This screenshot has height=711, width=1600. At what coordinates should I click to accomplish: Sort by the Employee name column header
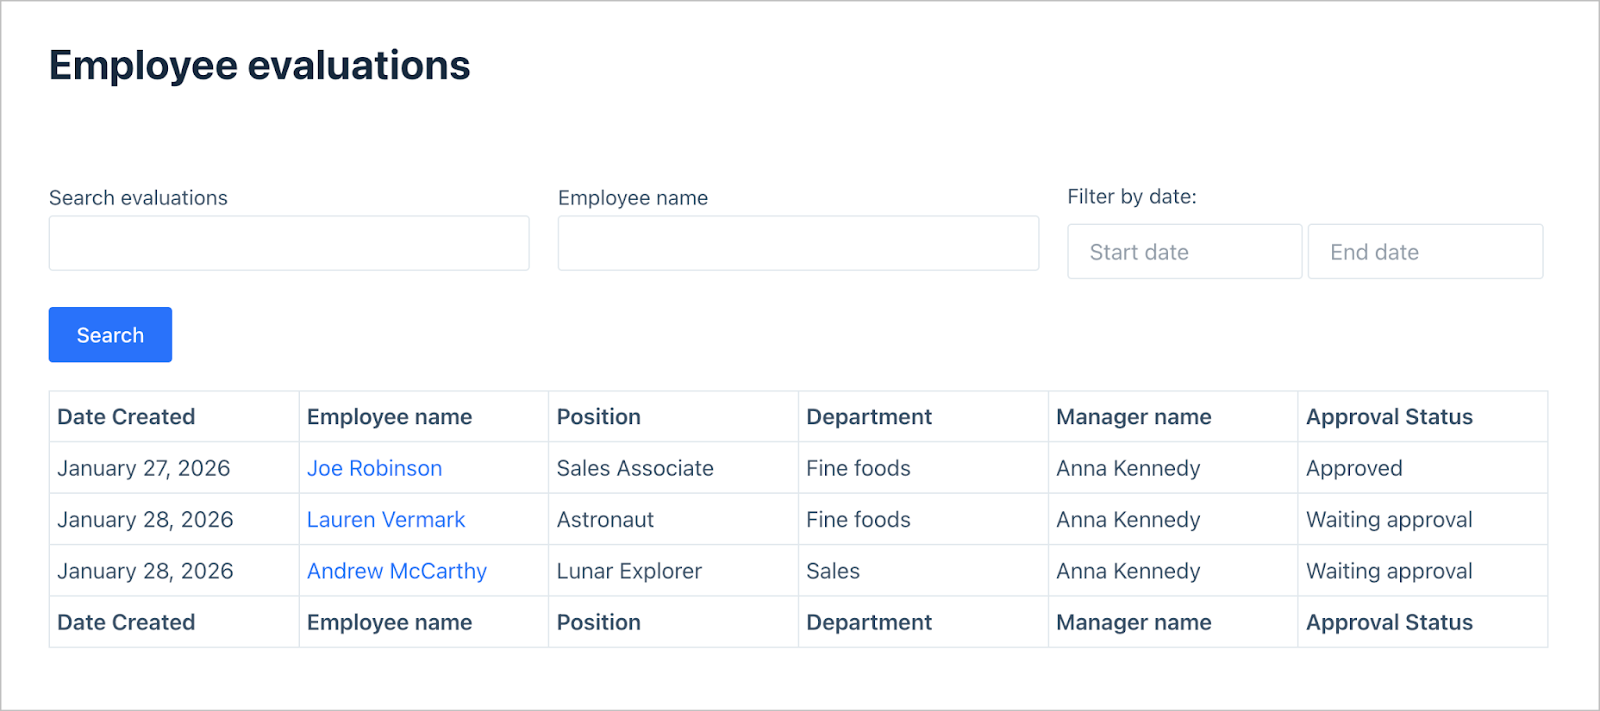click(x=389, y=416)
